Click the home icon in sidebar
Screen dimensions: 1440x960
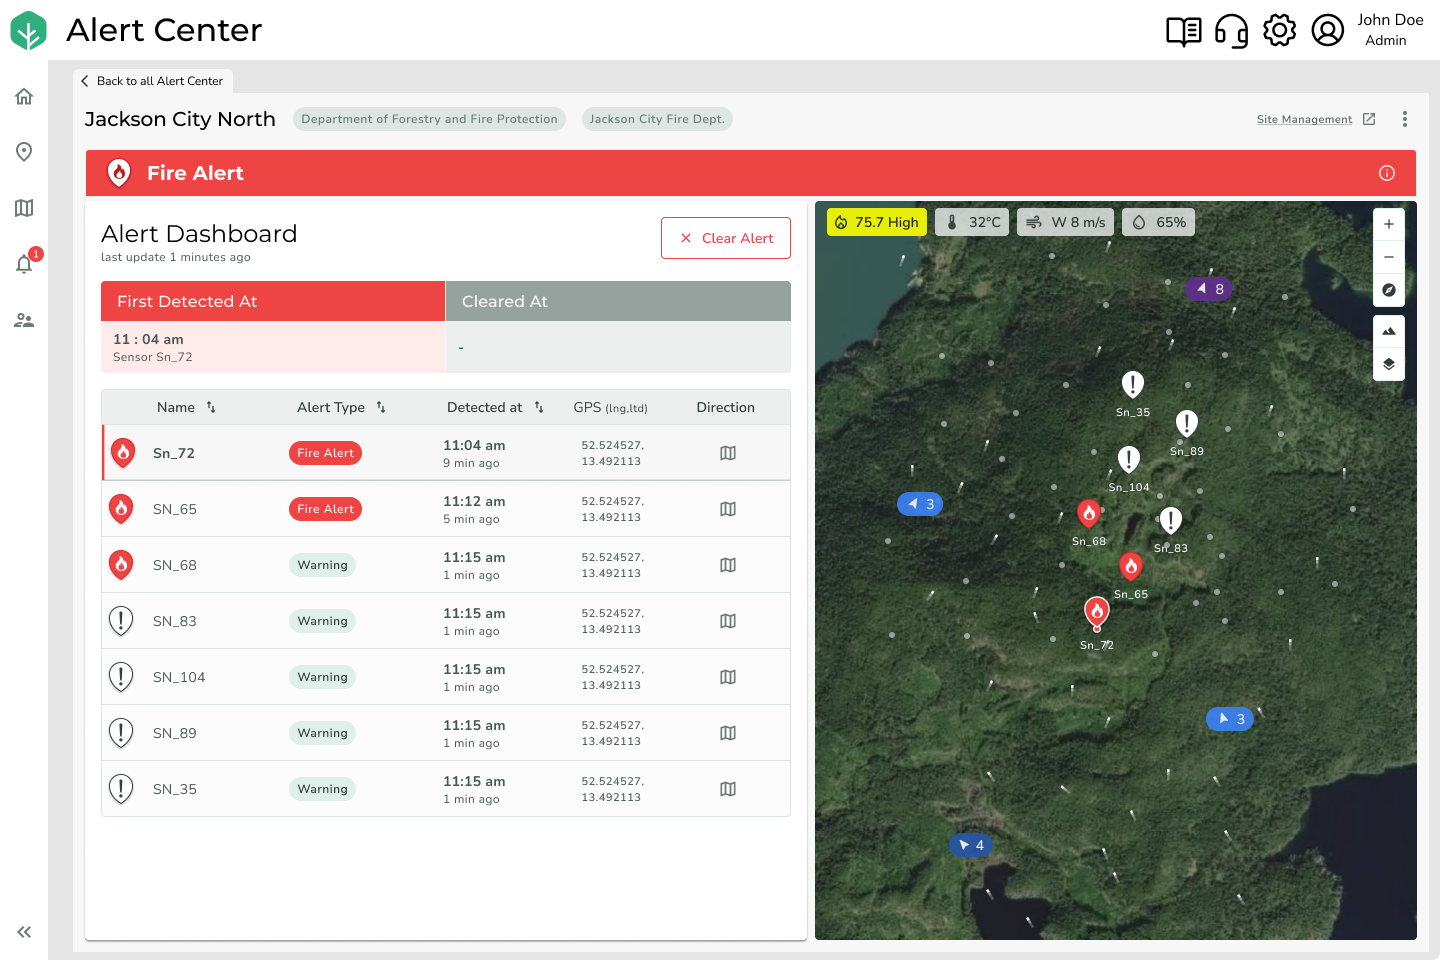point(24,96)
